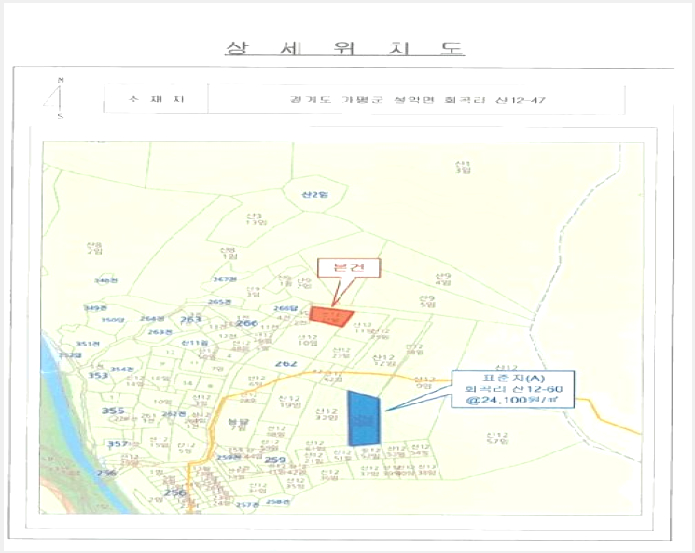Image resolution: width=695 pixels, height=553 pixels.
Task: Click the 349전 parcel label
Action: 95,308
